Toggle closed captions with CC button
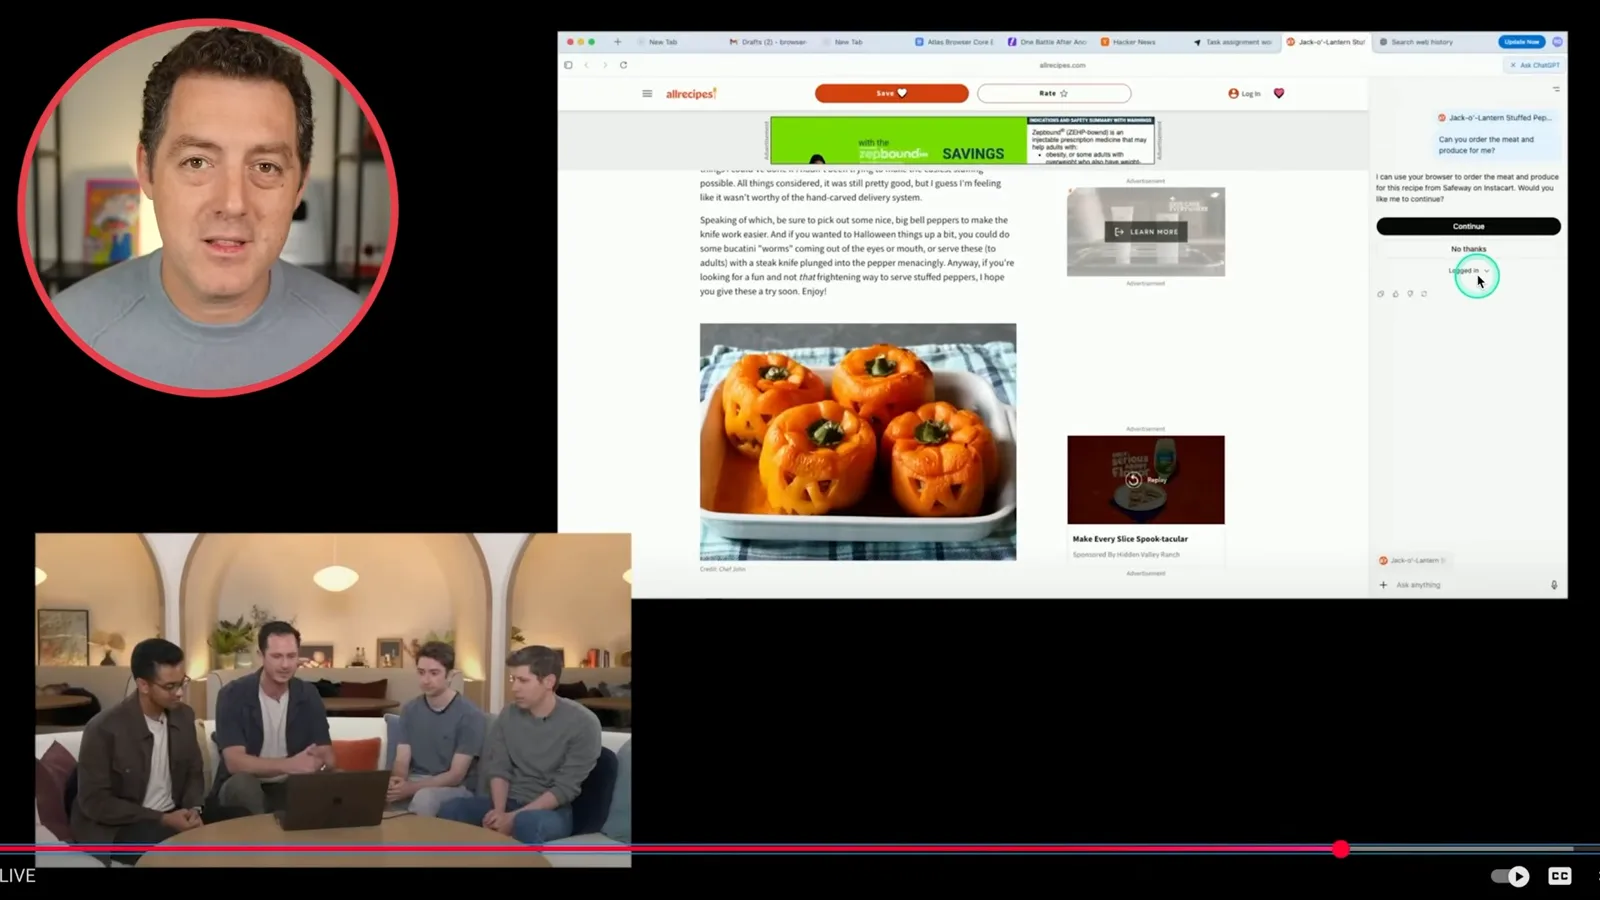1600x900 pixels. [1560, 876]
